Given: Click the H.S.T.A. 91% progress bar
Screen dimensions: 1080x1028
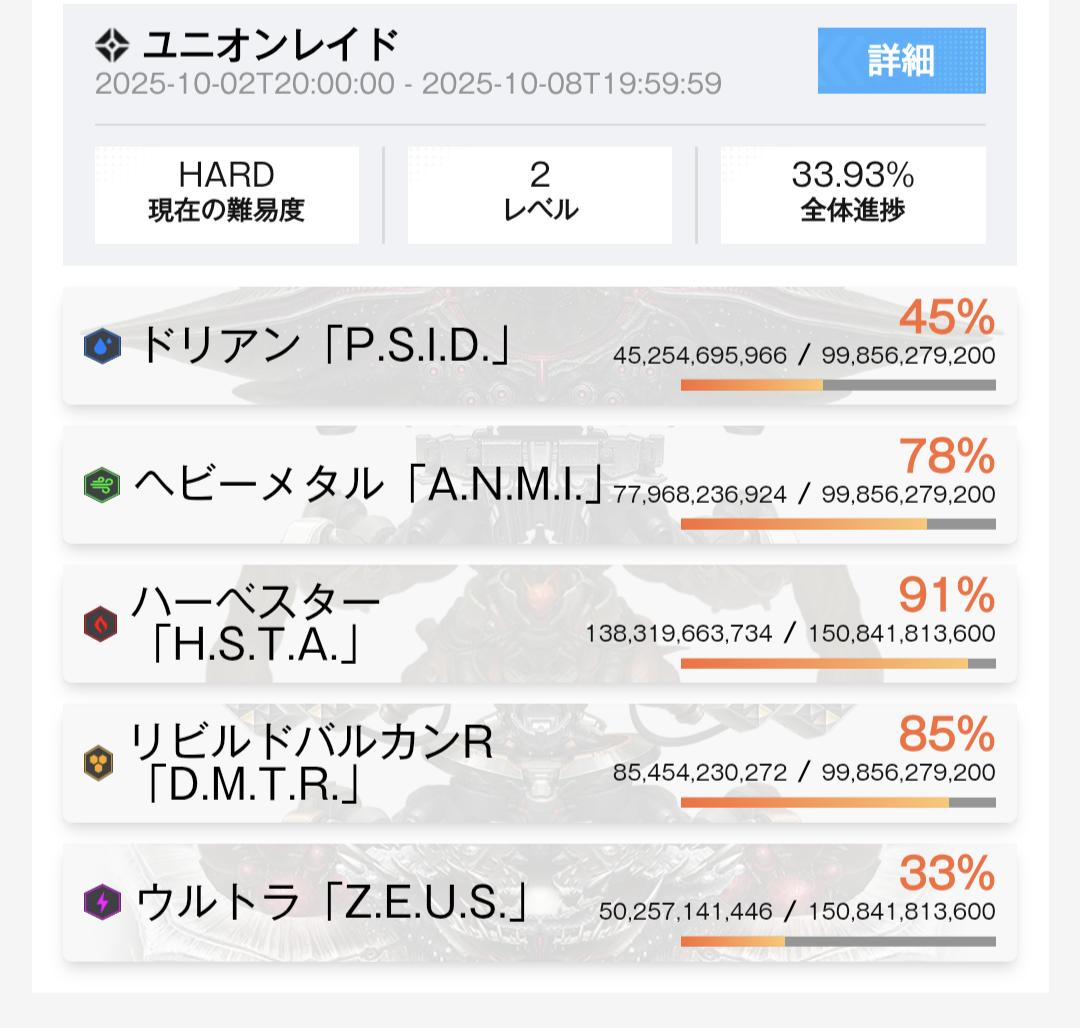Looking at the screenshot, I should (838, 663).
